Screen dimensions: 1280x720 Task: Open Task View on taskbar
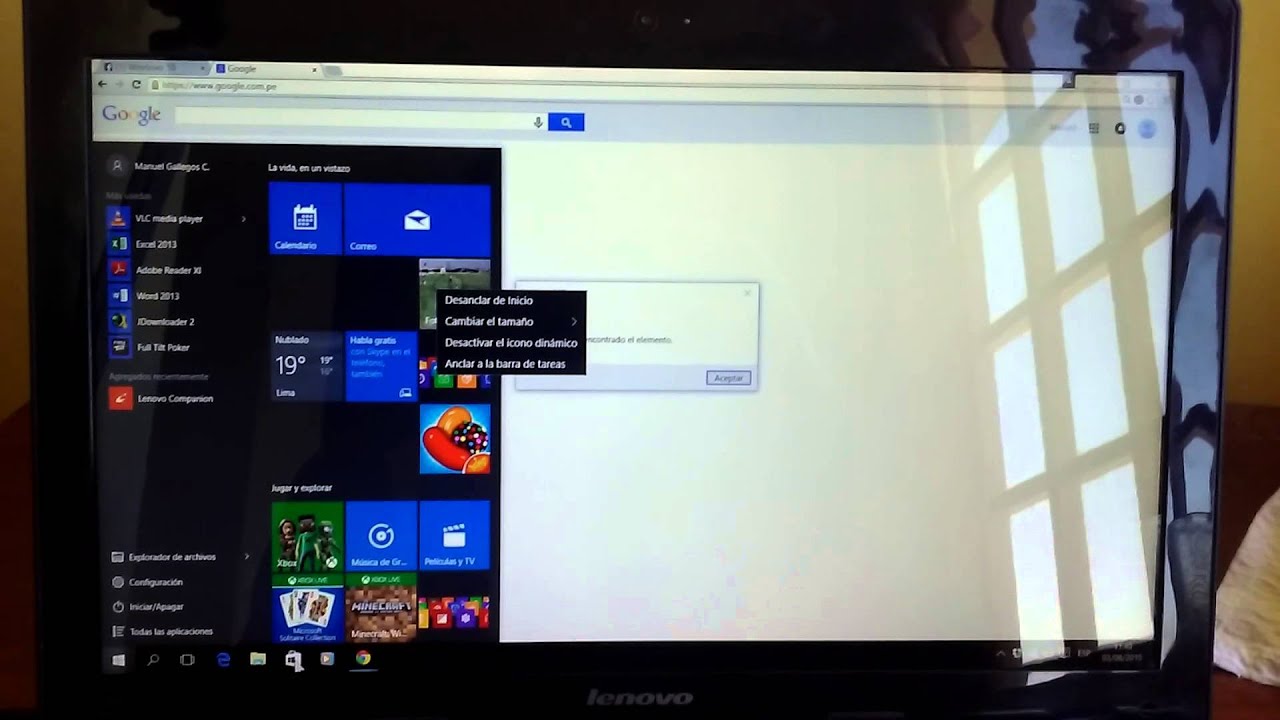187,660
